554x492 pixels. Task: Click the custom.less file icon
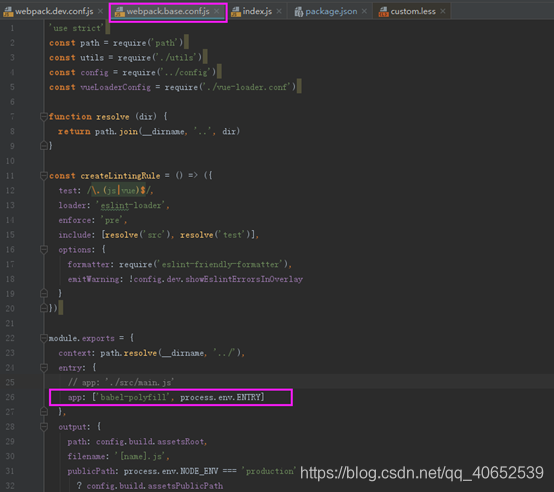[x=383, y=12]
